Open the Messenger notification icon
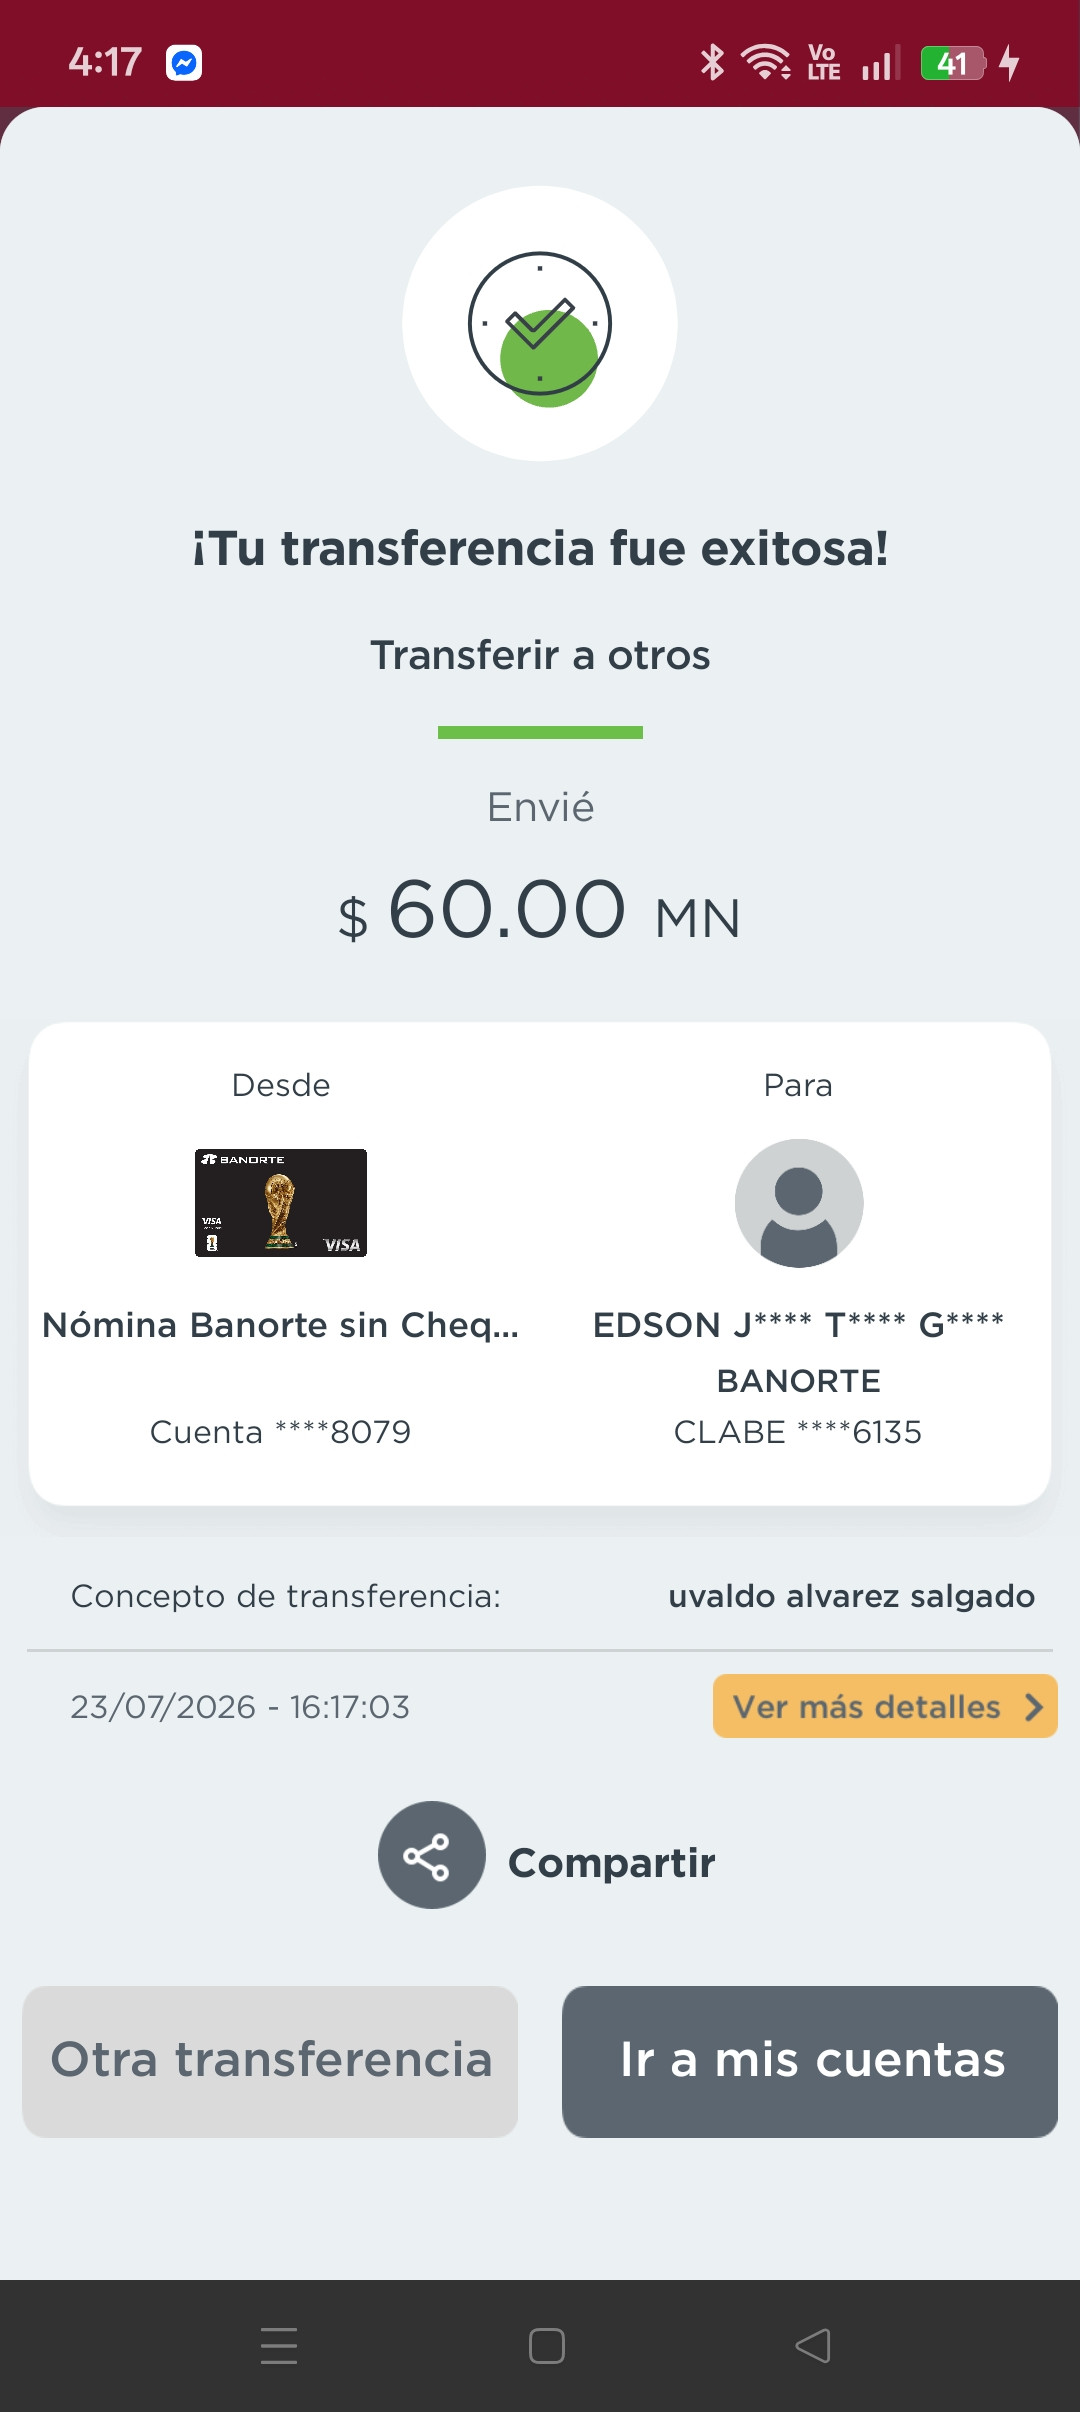This screenshot has height=2412, width=1080. 184,63
